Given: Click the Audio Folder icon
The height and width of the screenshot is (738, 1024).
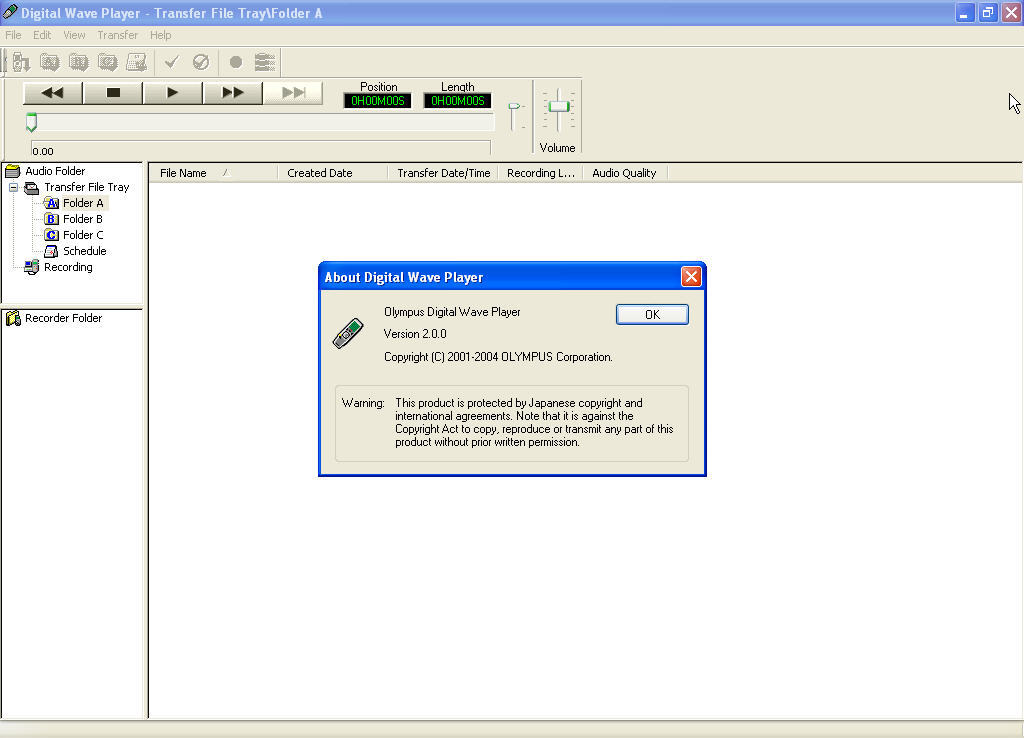Looking at the screenshot, I should (13, 171).
